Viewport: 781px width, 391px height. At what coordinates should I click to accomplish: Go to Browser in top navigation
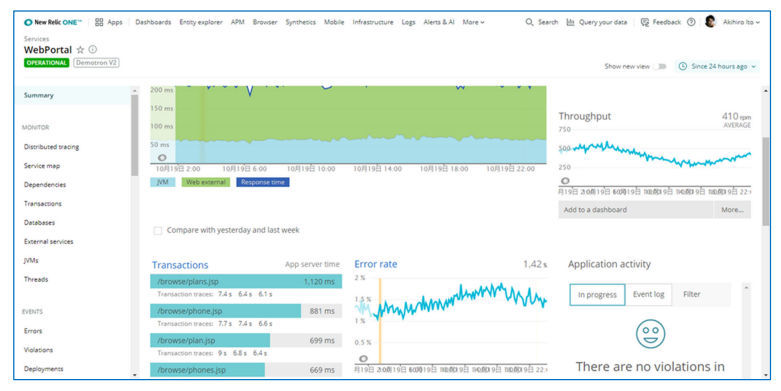(x=265, y=22)
